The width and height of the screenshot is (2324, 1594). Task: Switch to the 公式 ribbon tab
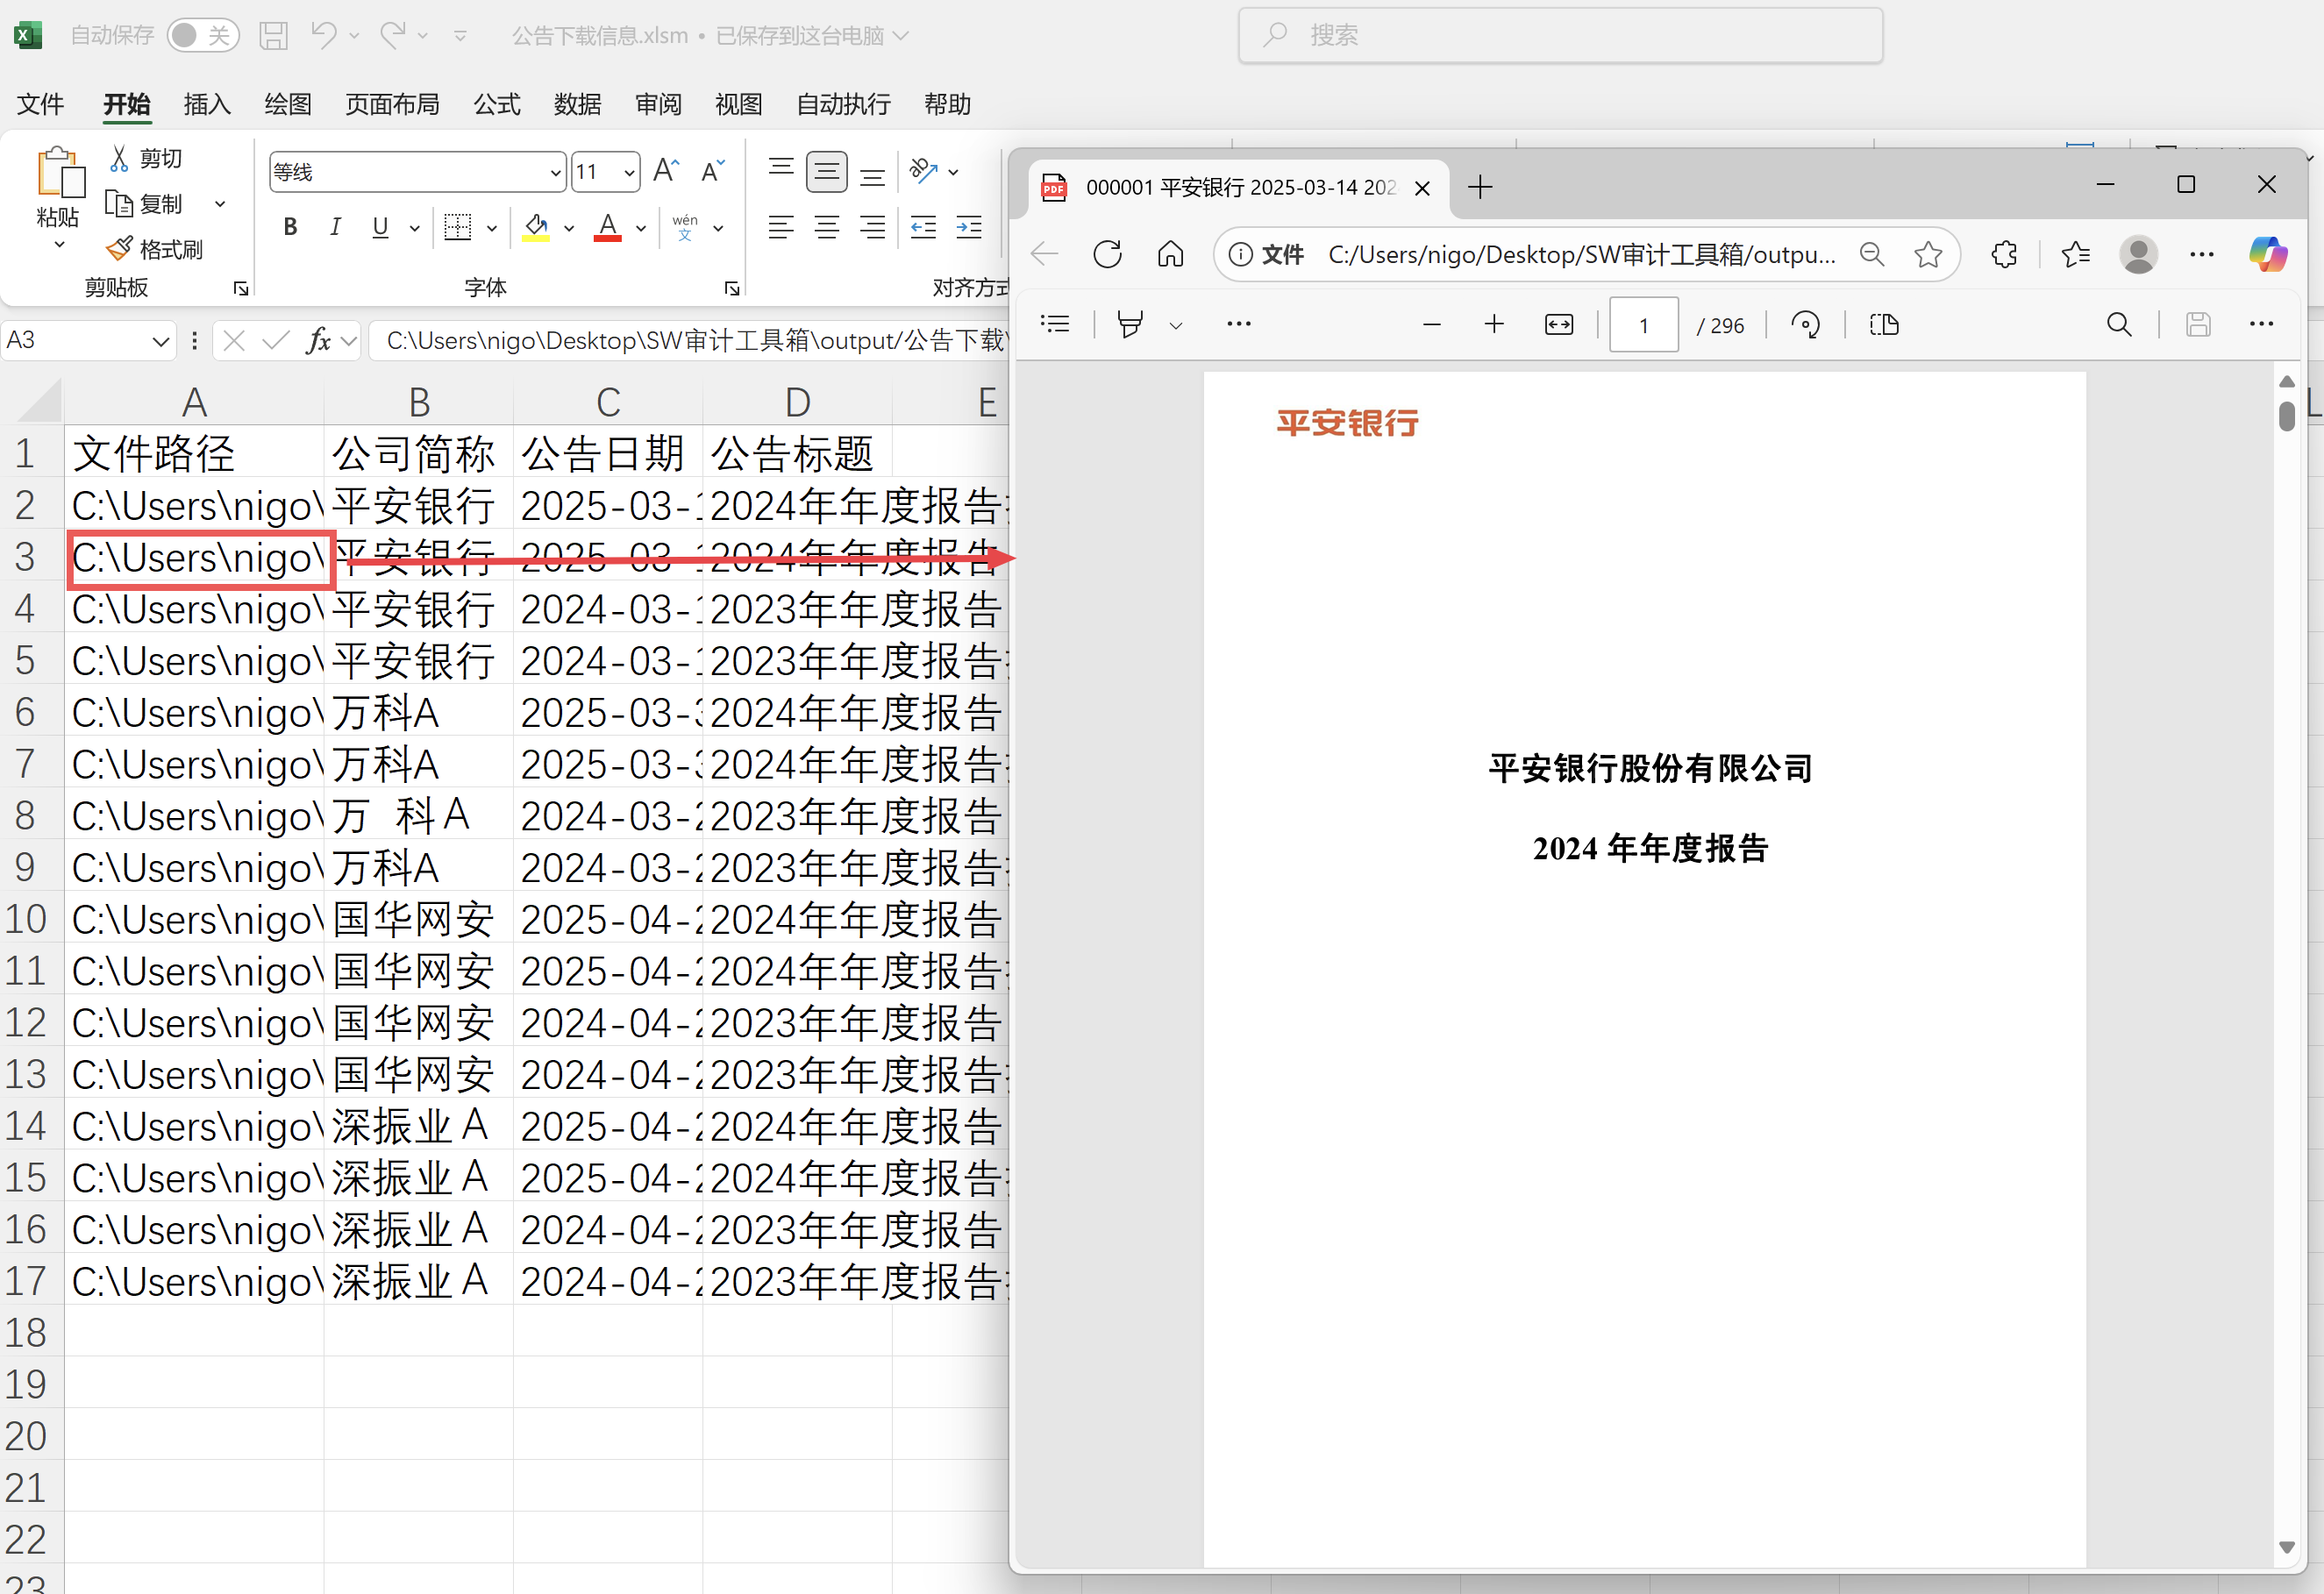(497, 104)
